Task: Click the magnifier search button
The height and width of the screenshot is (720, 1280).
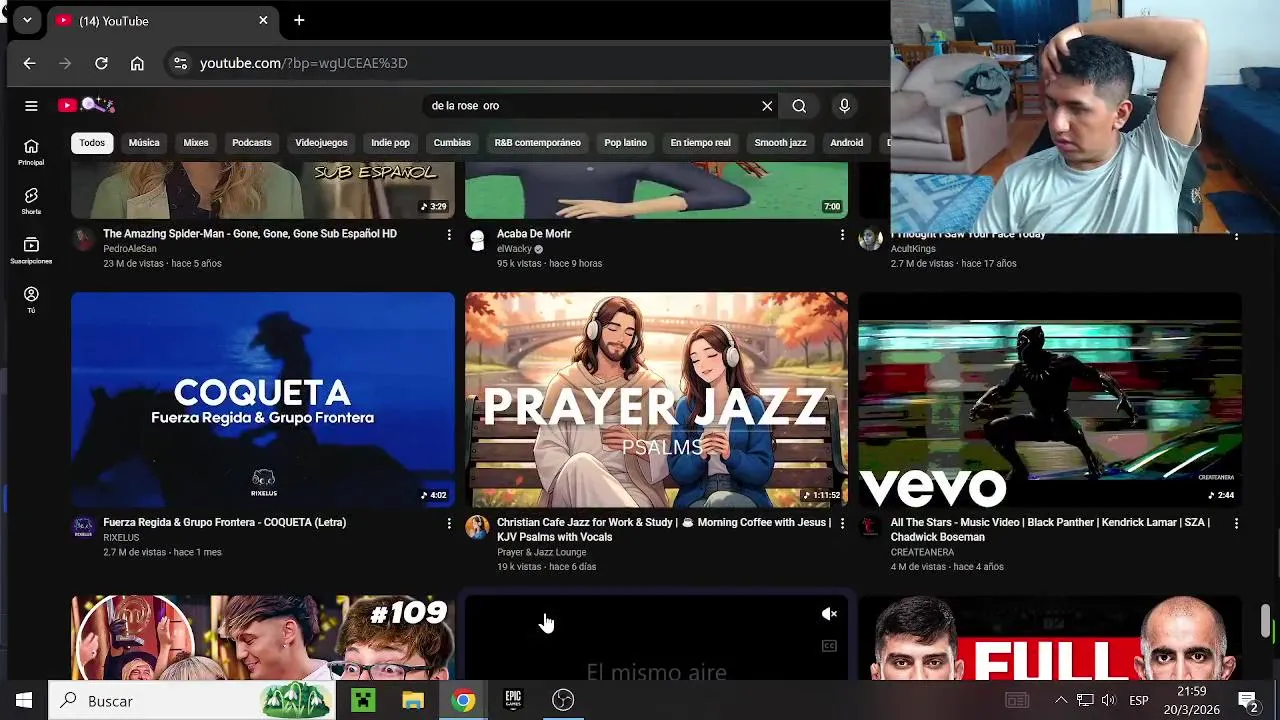Action: (x=799, y=106)
